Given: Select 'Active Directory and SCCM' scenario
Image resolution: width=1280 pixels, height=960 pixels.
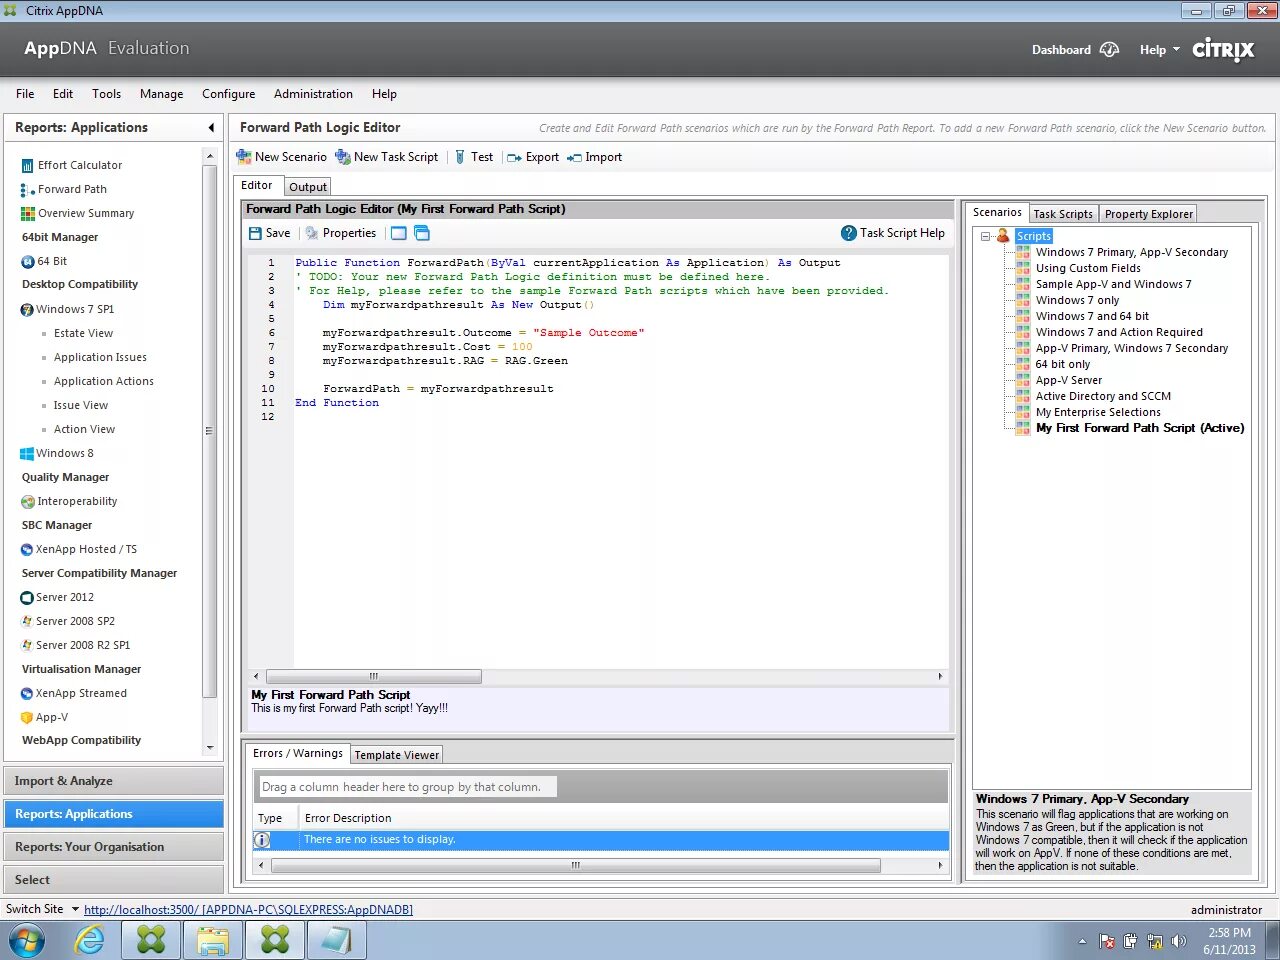Looking at the screenshot, I should coord(1103,396).
